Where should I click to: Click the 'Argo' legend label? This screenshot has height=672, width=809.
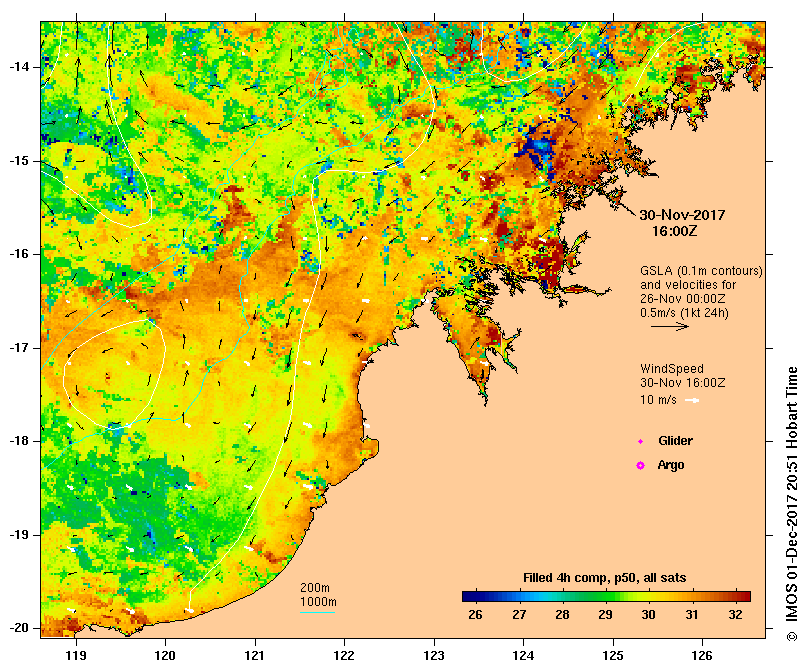click(671, 465)
